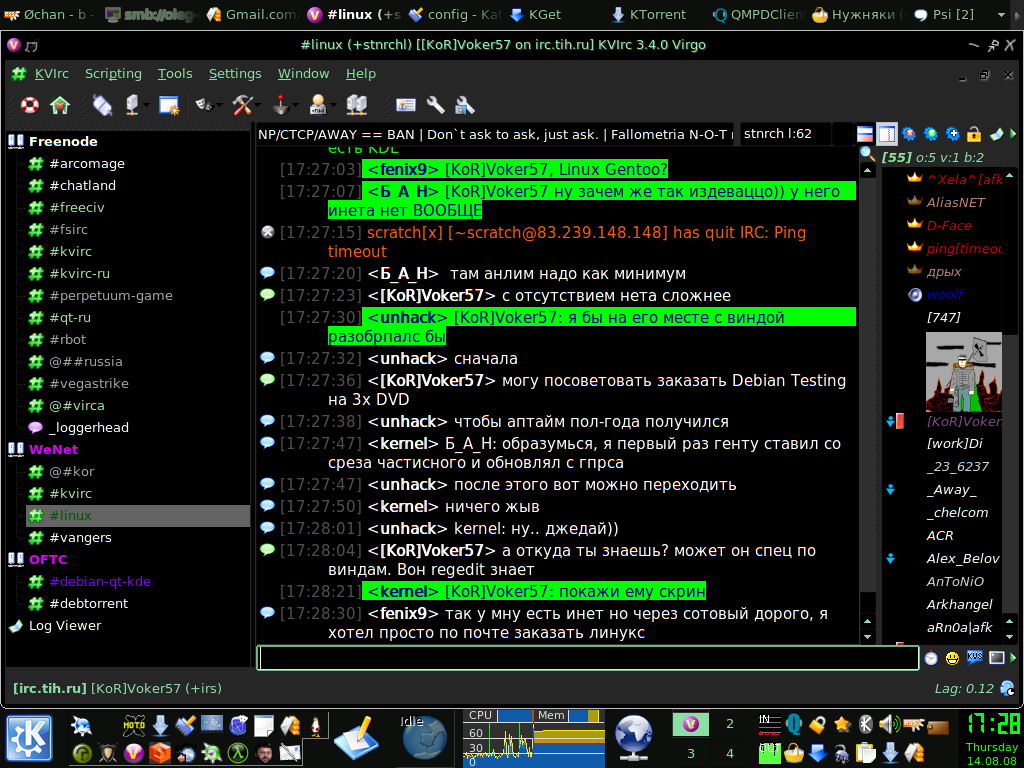Open dropdown arrow beside server tower icon
This screenshot has height=768, width=1024.
[147, 105]
